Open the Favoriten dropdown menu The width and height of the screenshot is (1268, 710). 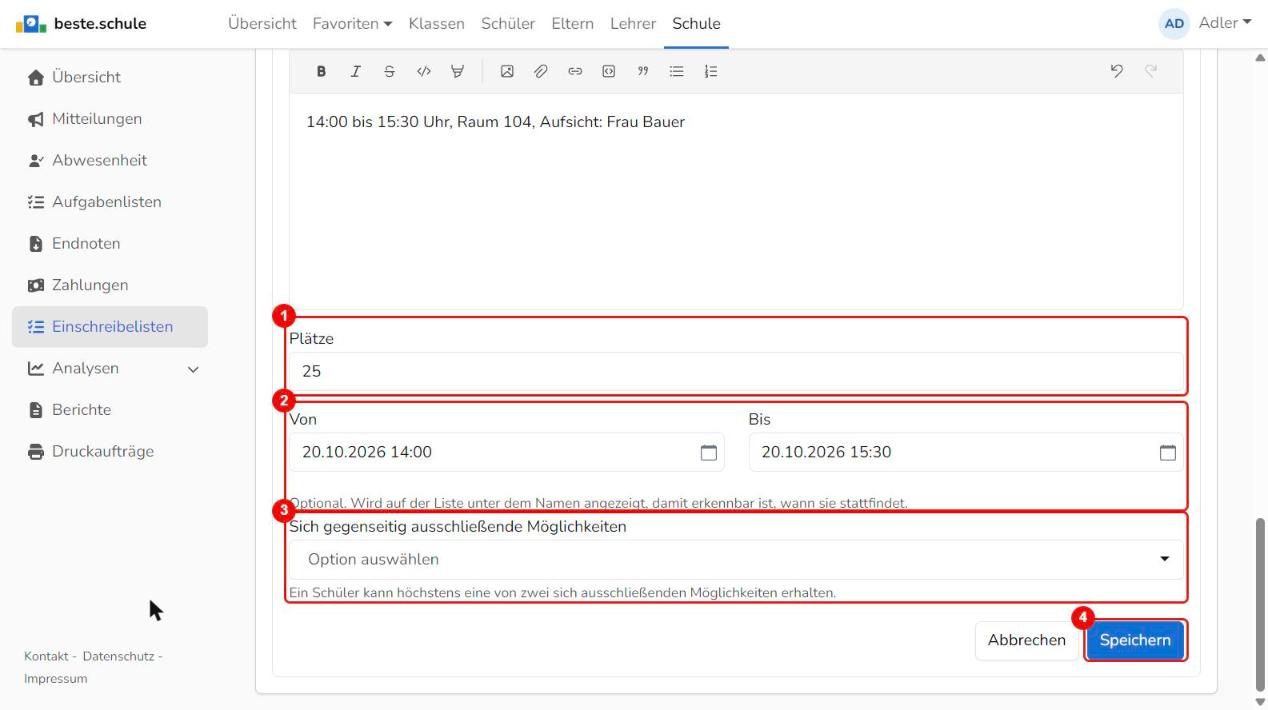tap(350, 23)
